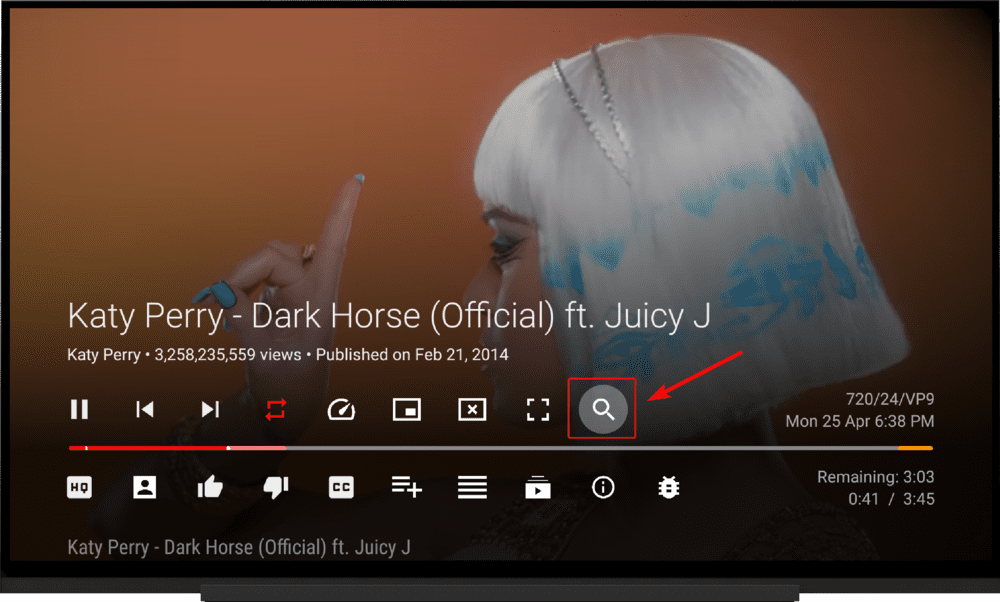The width and height of the screenshot is (1000, 602).
Task: Open the bug debug info icon
Action: (669, 488)
